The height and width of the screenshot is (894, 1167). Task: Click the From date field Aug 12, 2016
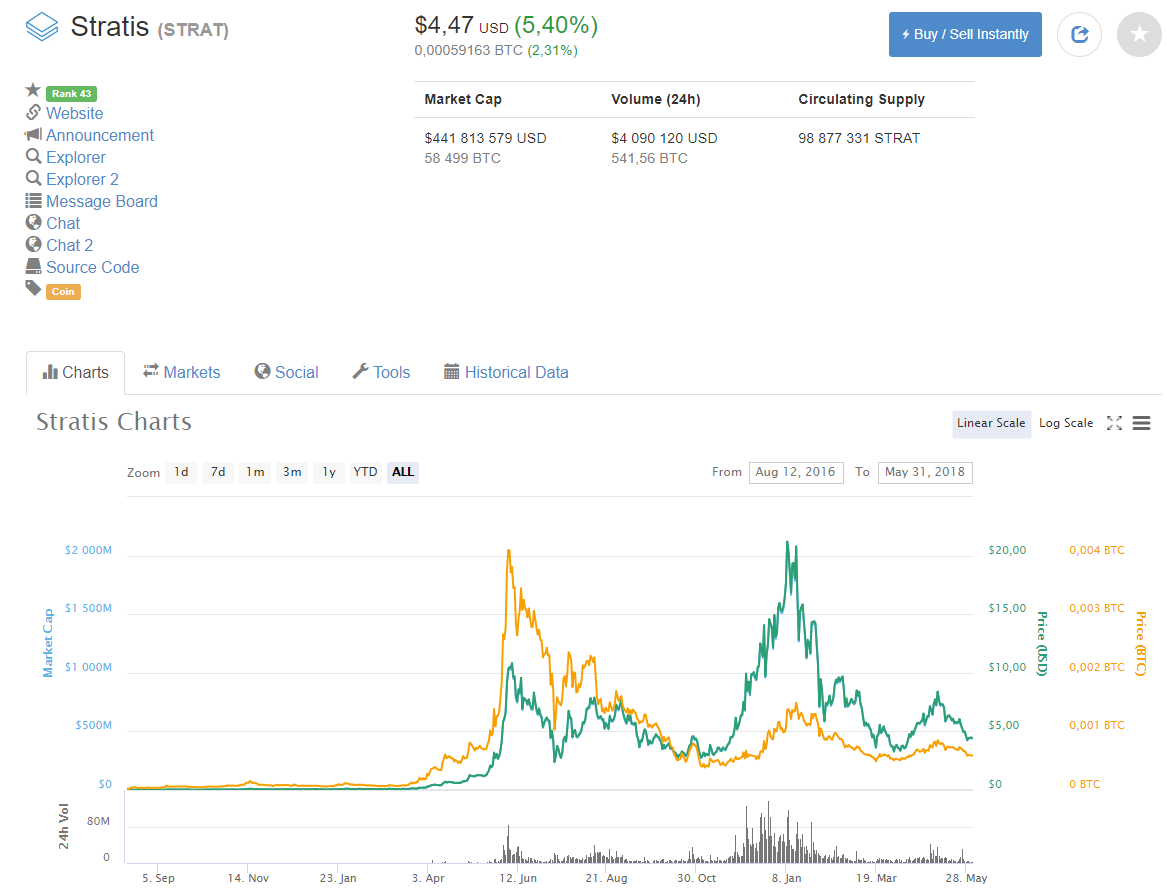(796, 473)
